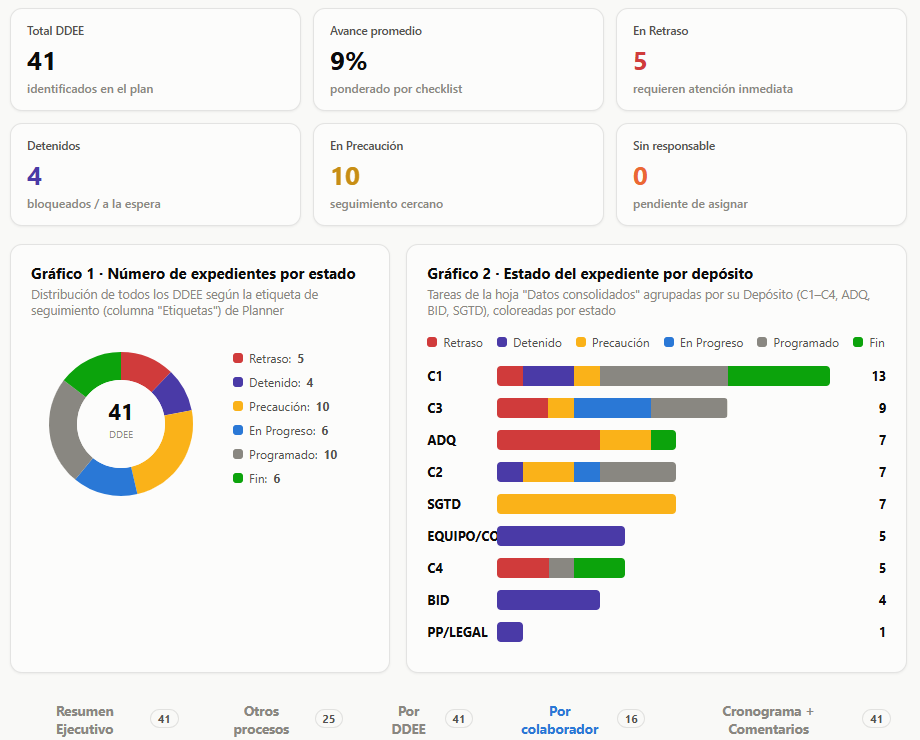Viewport: 920px width, 740px height.
Task: Click the yellow SGTD bar
Action: coord(586,504)
